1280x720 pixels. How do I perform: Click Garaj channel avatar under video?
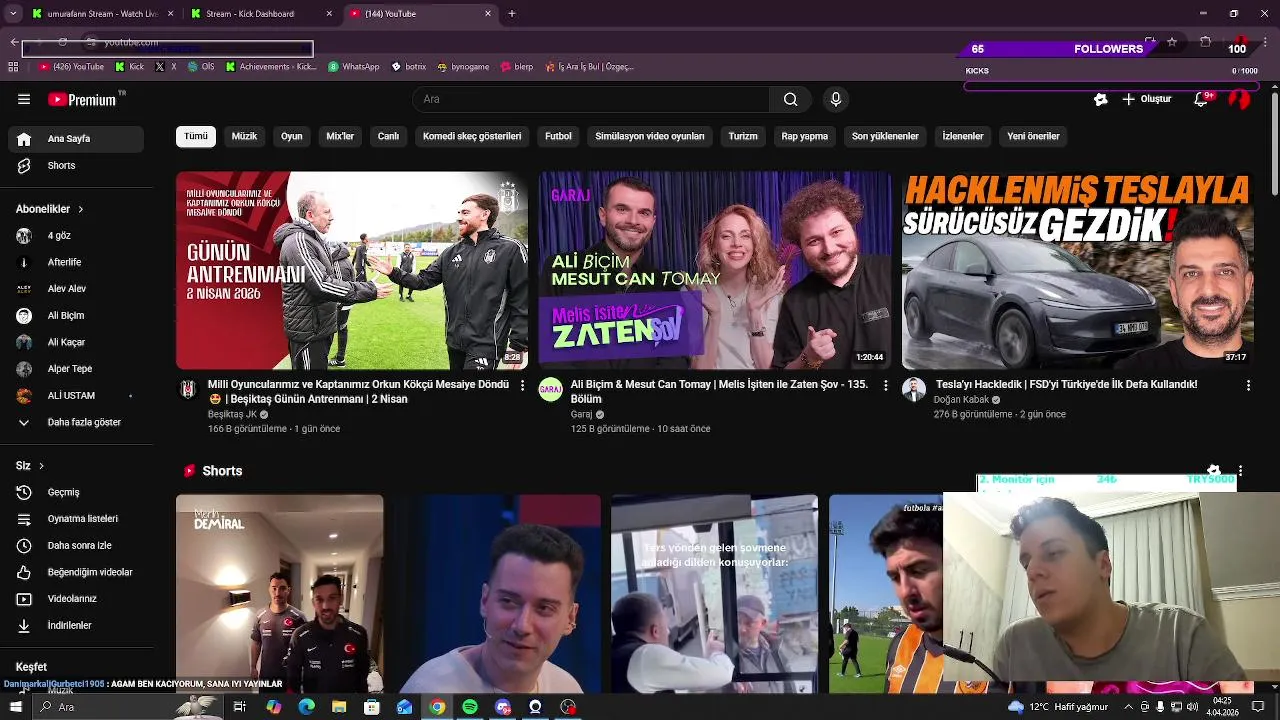pyautogui.click(x=551, y=390)
